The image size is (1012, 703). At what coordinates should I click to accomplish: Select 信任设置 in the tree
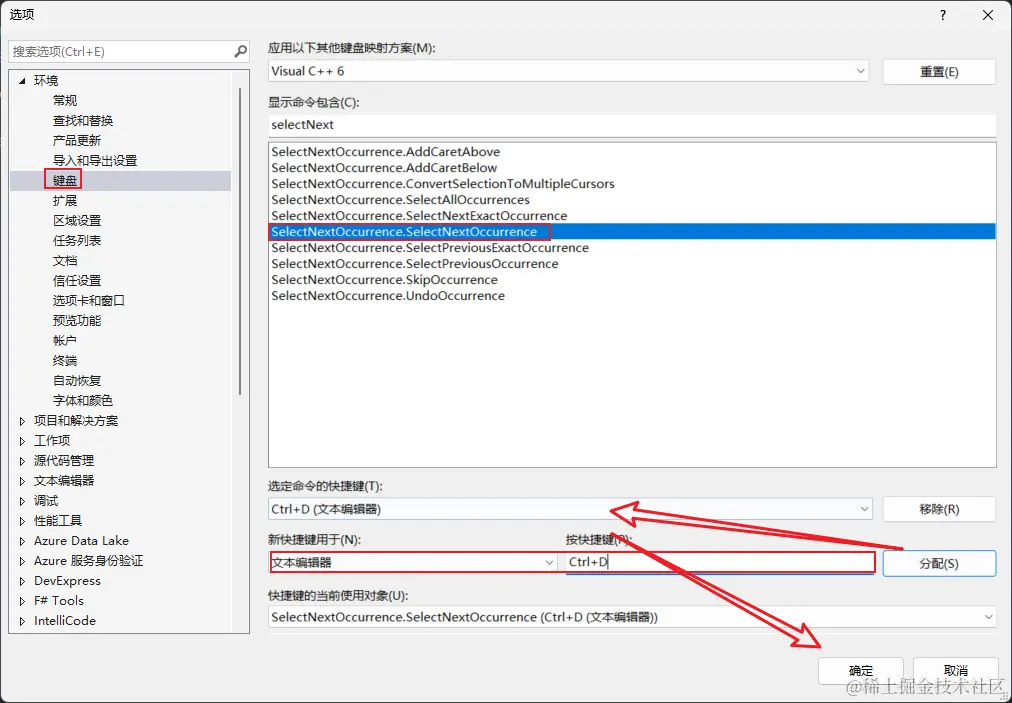tap(77, 281)
